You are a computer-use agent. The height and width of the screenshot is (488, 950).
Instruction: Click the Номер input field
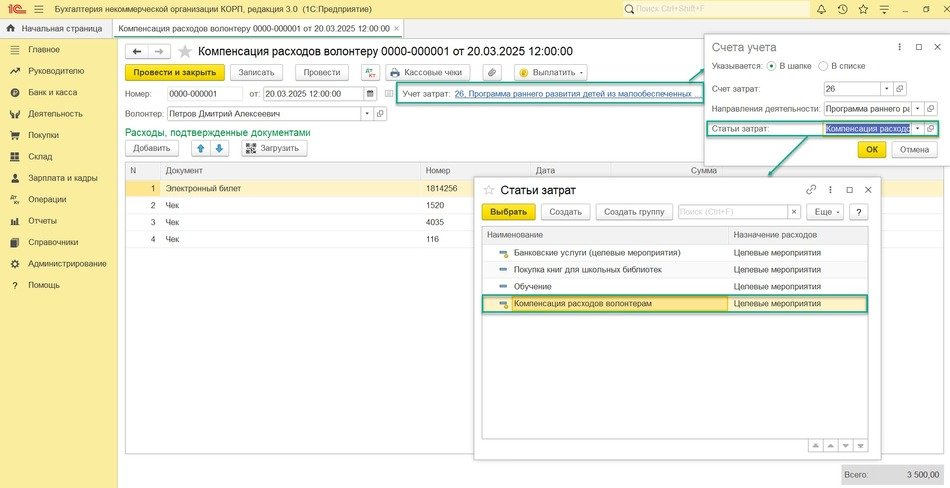[204, 94]
